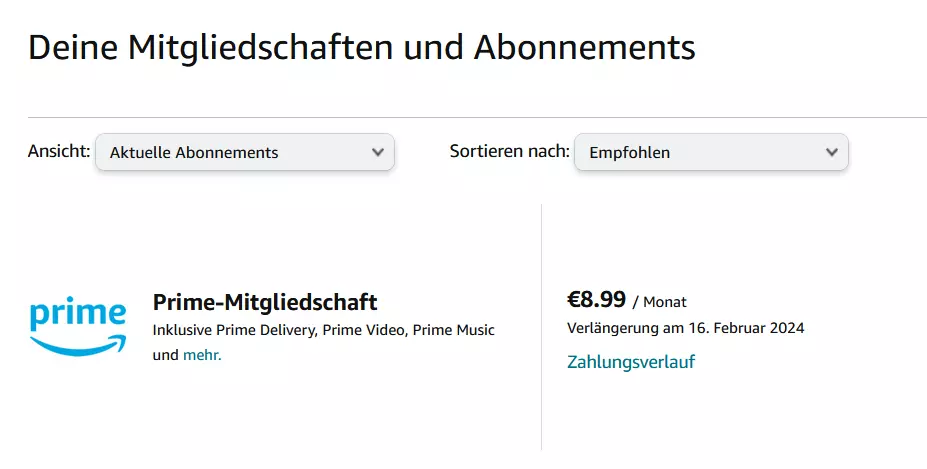Click the "Ansicht:" label
Image resolution: width=927 pixels, height=469 pixels.
click(59, 151)
